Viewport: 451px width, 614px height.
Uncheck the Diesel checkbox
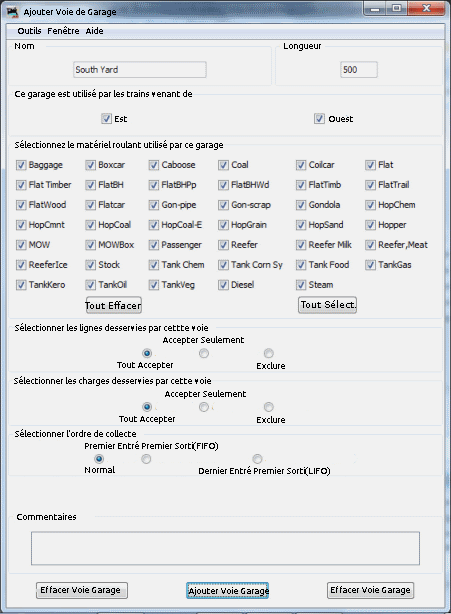click(223, 285)
